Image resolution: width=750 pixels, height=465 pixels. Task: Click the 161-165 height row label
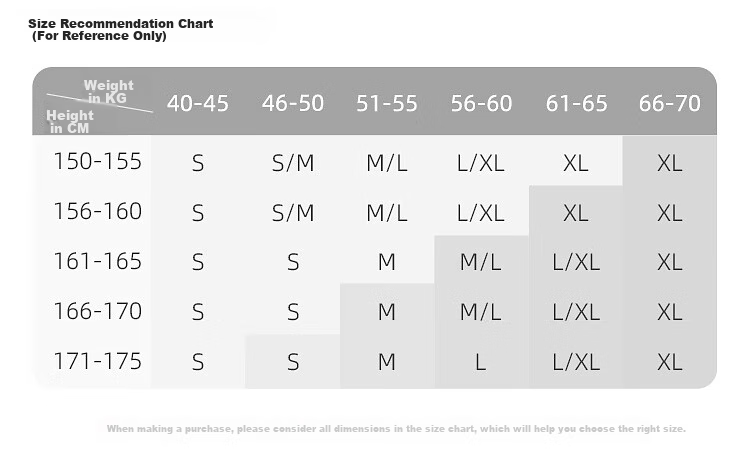pos(98,261)
